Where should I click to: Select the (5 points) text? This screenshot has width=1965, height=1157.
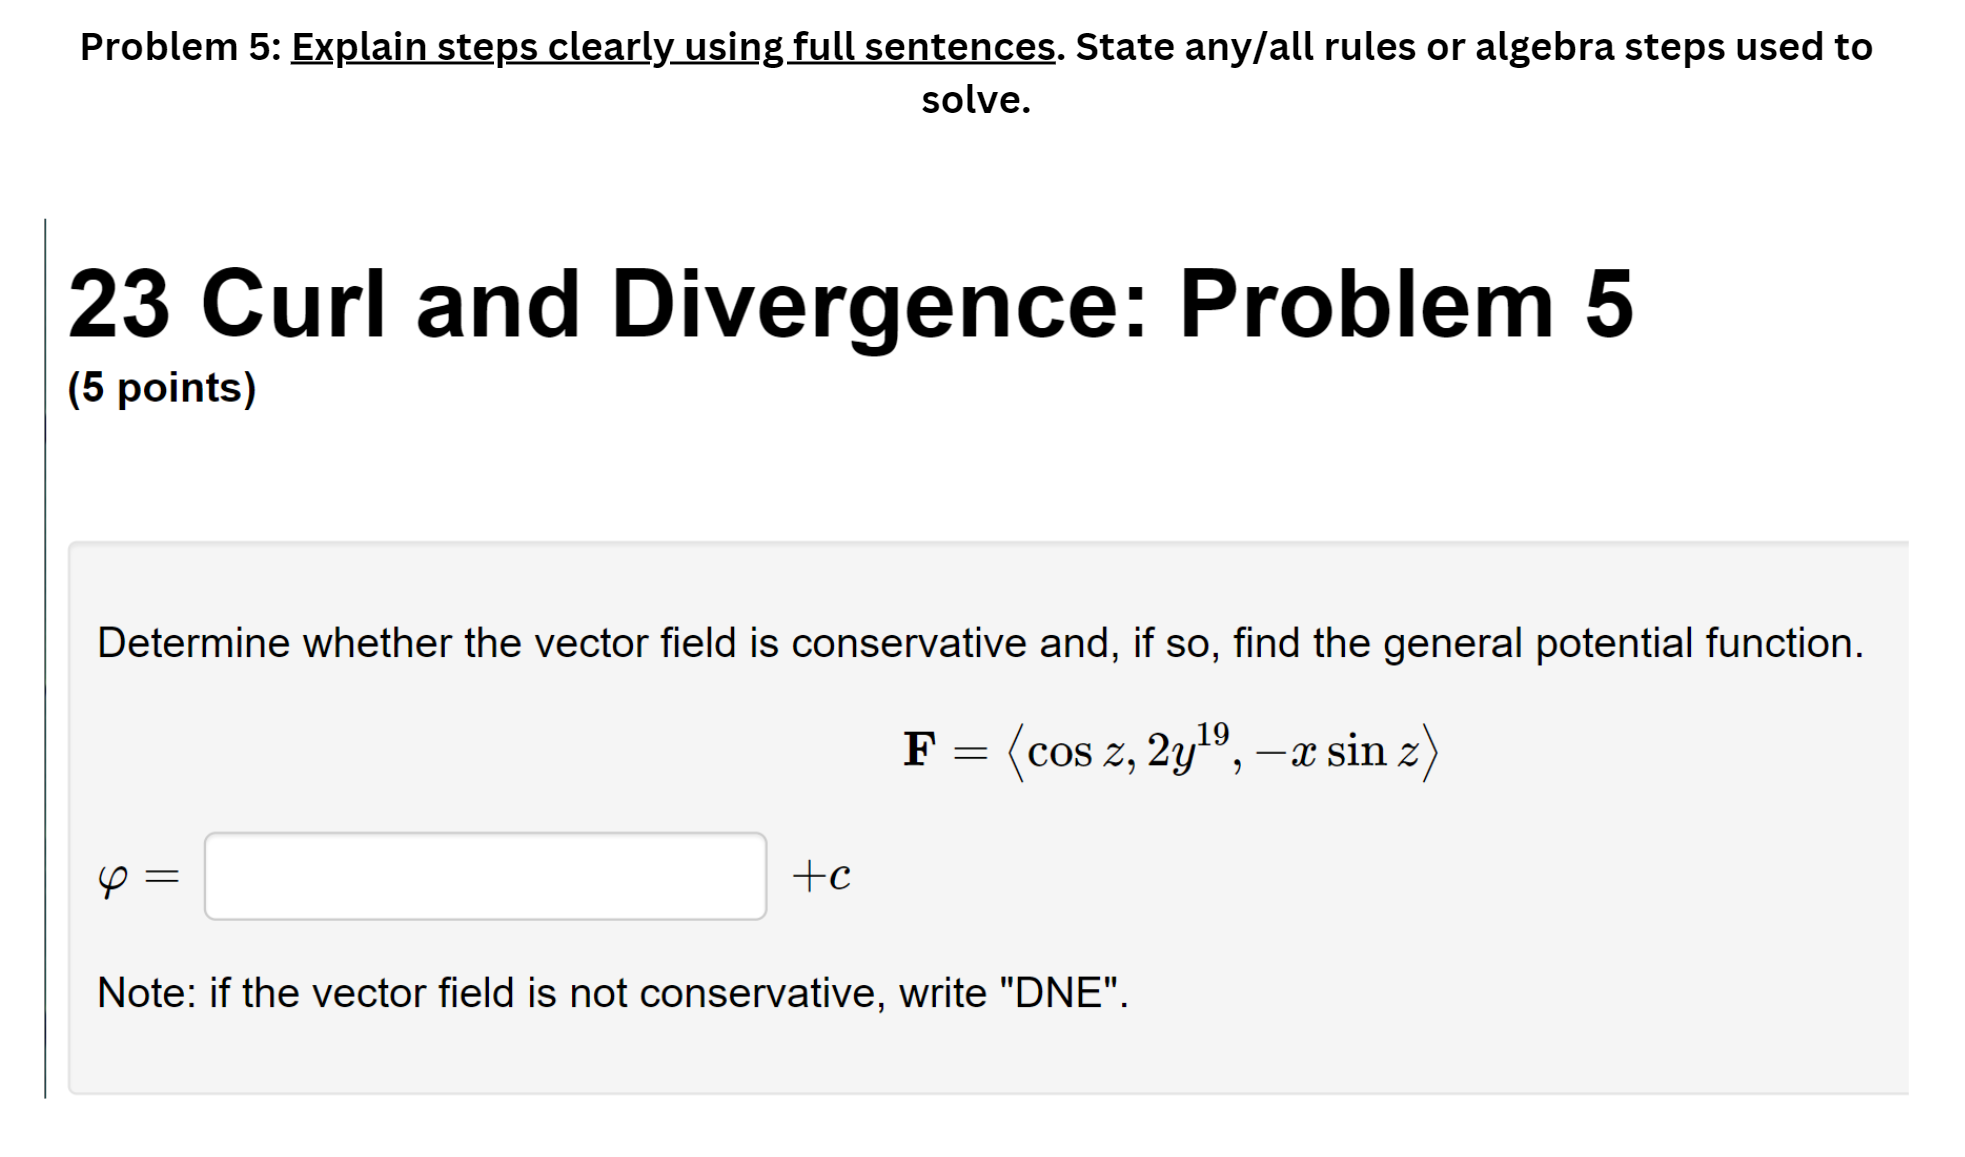click(161, 387)
